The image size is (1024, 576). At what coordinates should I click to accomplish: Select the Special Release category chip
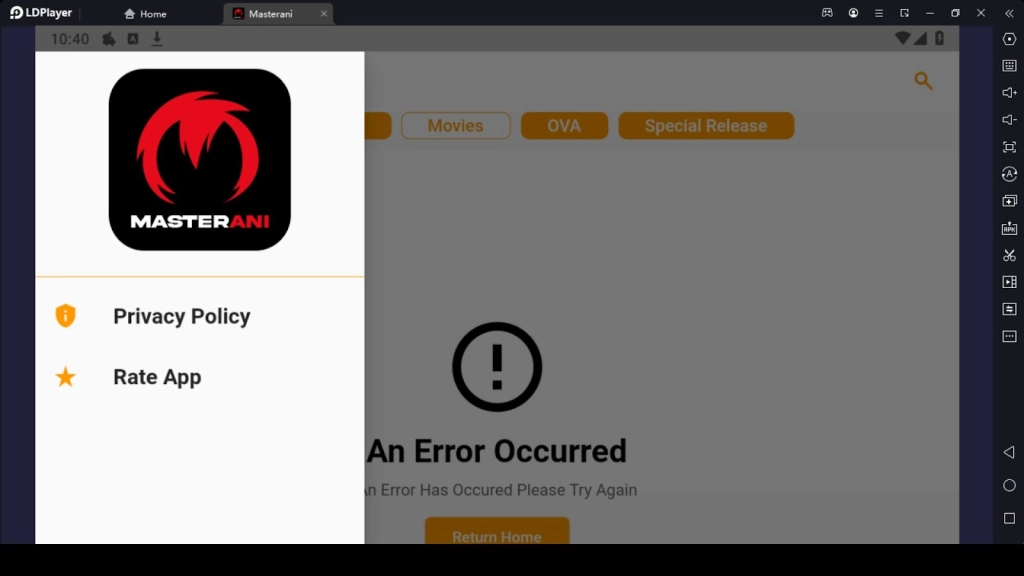[x=705, y=126]
